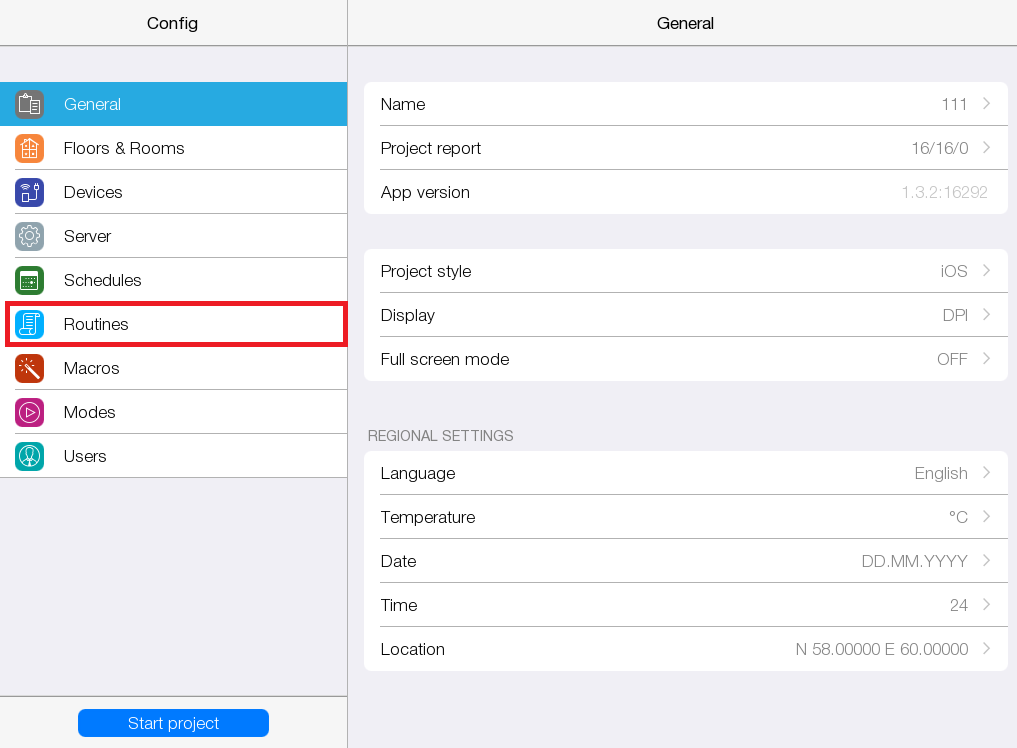Click the General clipboard icon in sidebar
This screenshot has width=1017, height=748.
29,104
